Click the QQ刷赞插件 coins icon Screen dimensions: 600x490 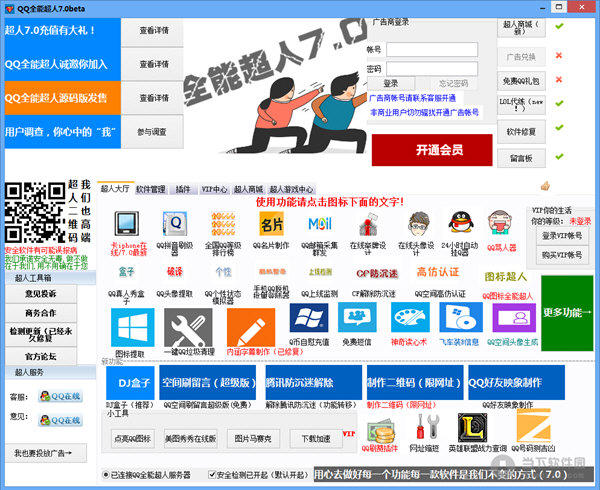(x=380, y=431)
